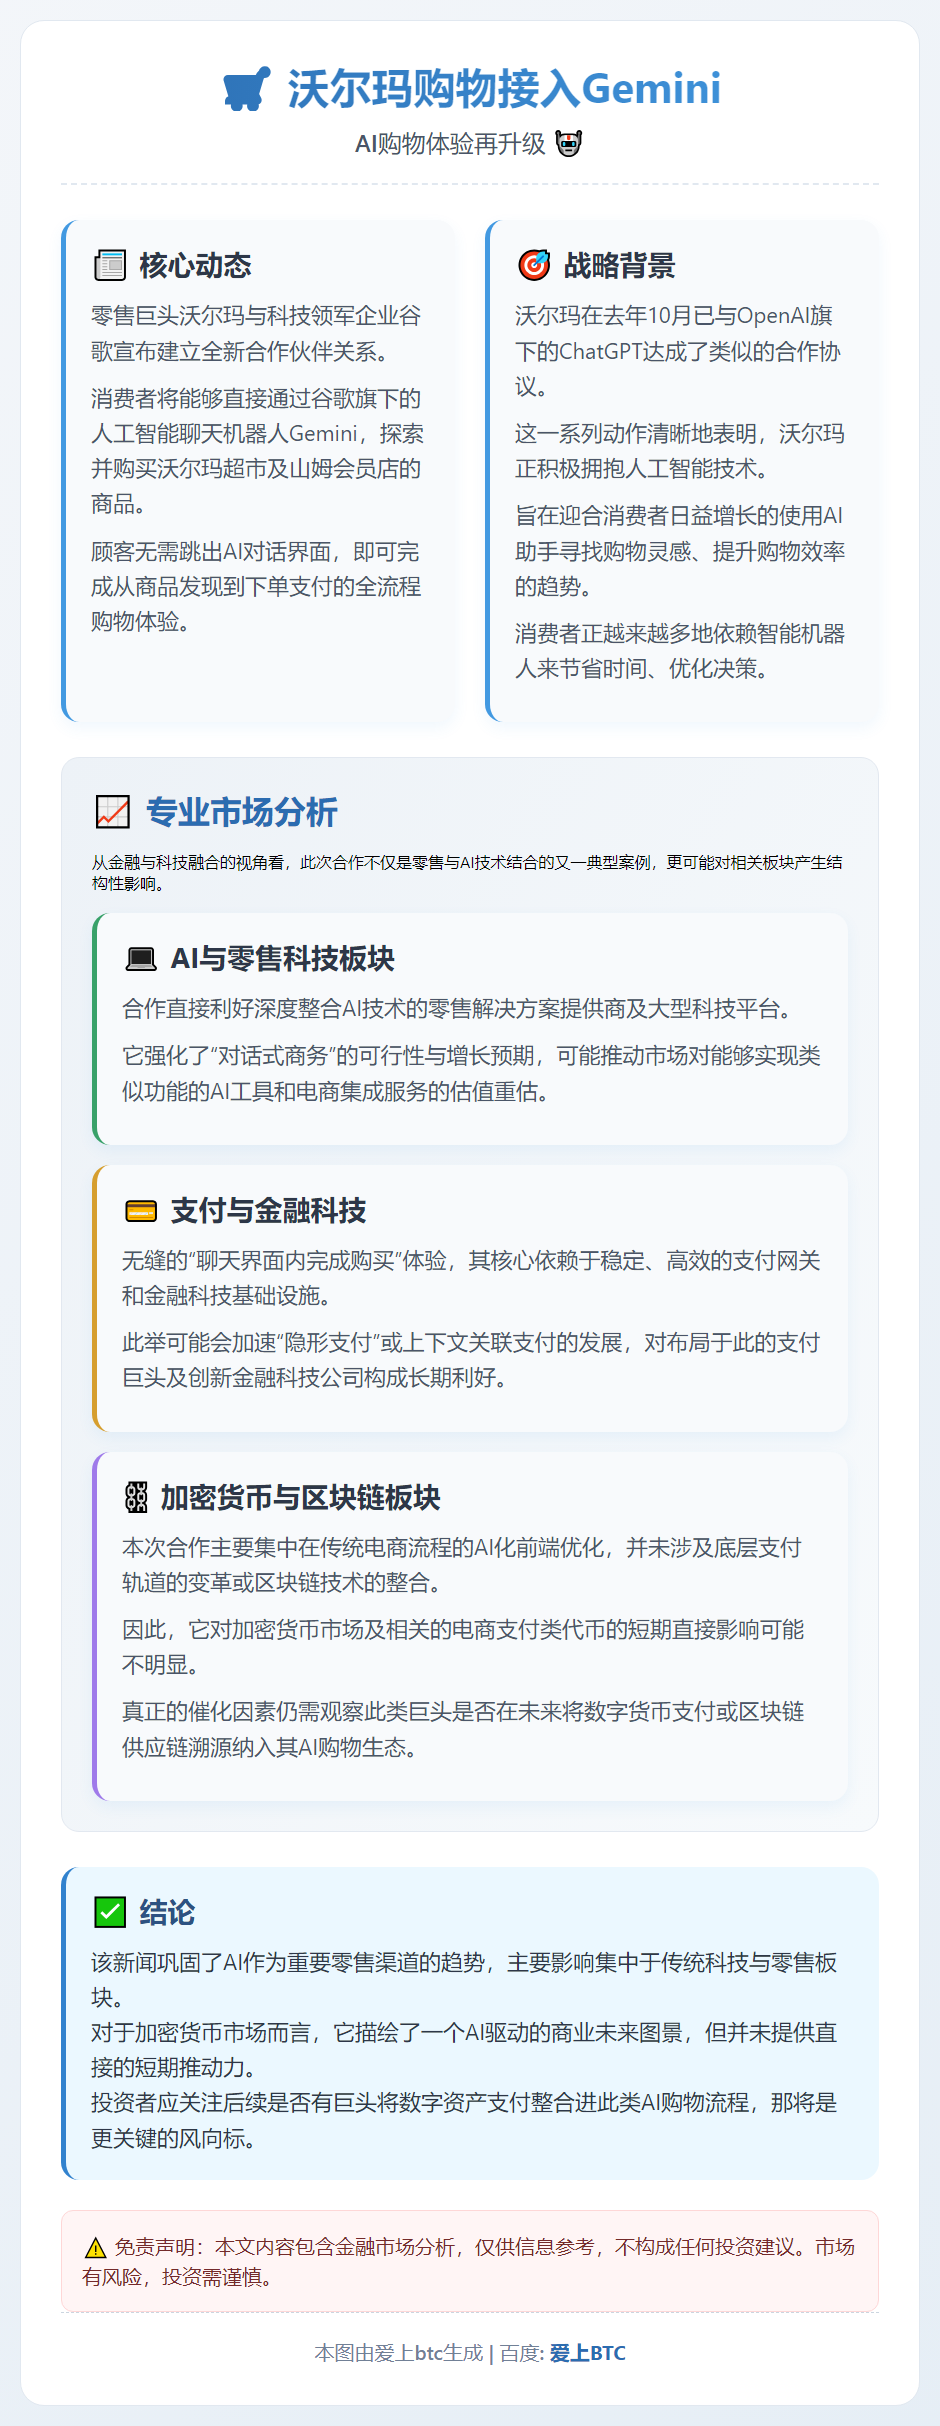940x2426 pixels.
Task: Select the 结论 heading
Action: (167, 1912)
